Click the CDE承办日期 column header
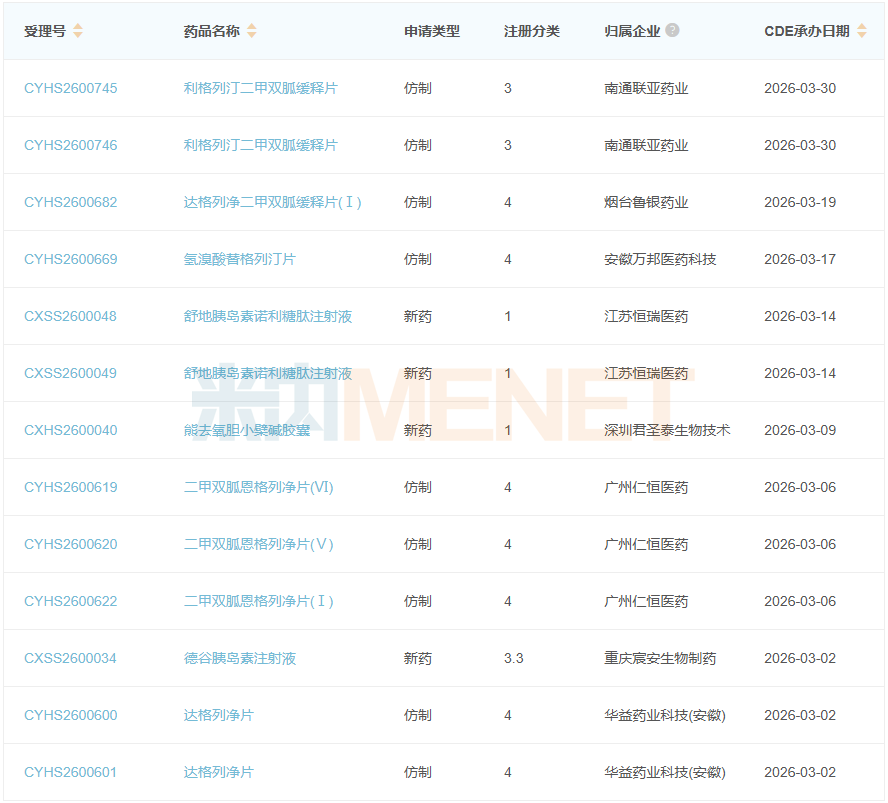Image resolution: width=888 pixels, height=803 pixels. tap(807, 31)
